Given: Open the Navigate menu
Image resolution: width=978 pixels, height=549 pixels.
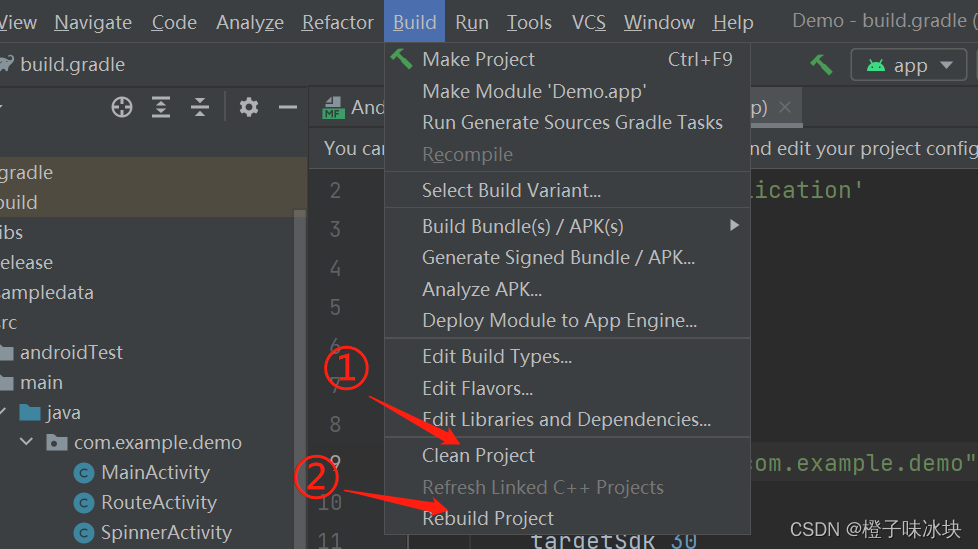Looking at the screenshot, I should coord(93,22).
